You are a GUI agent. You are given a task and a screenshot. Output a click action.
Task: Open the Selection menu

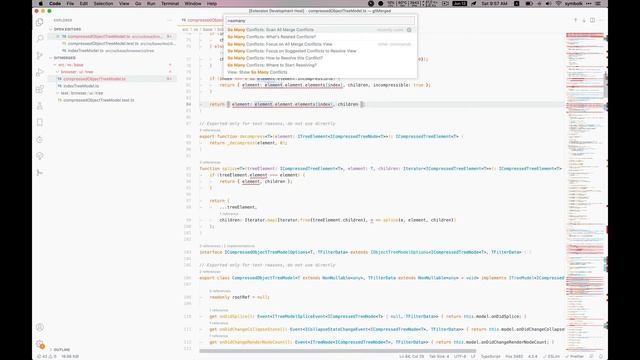103,3
